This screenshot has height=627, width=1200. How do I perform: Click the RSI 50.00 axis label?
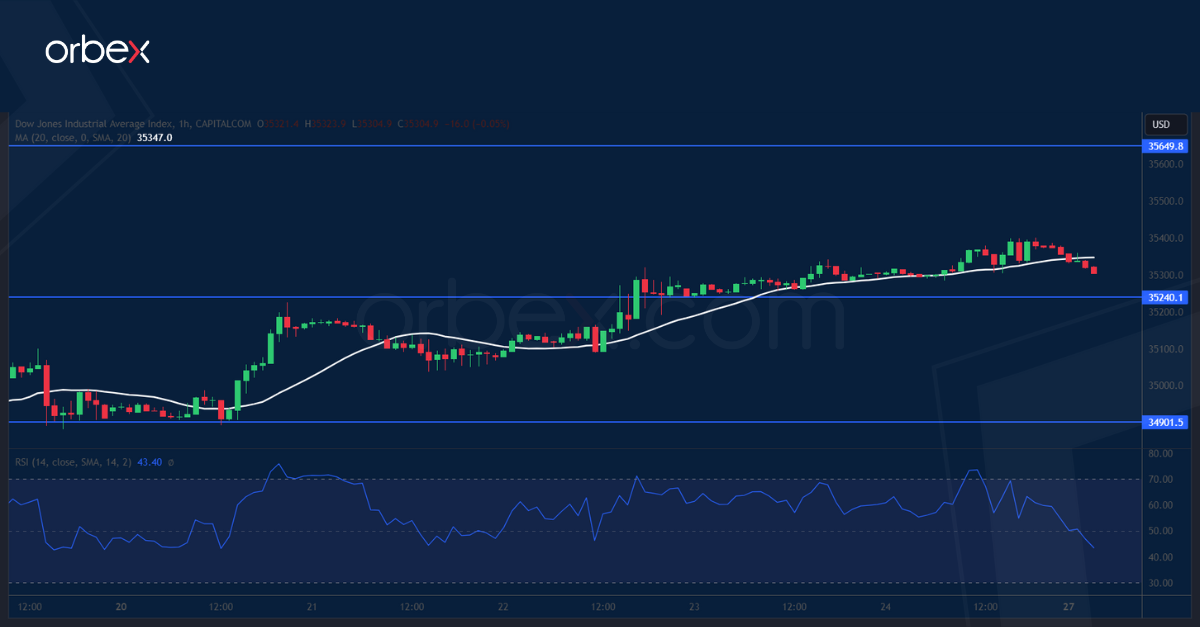(1160, 532)
